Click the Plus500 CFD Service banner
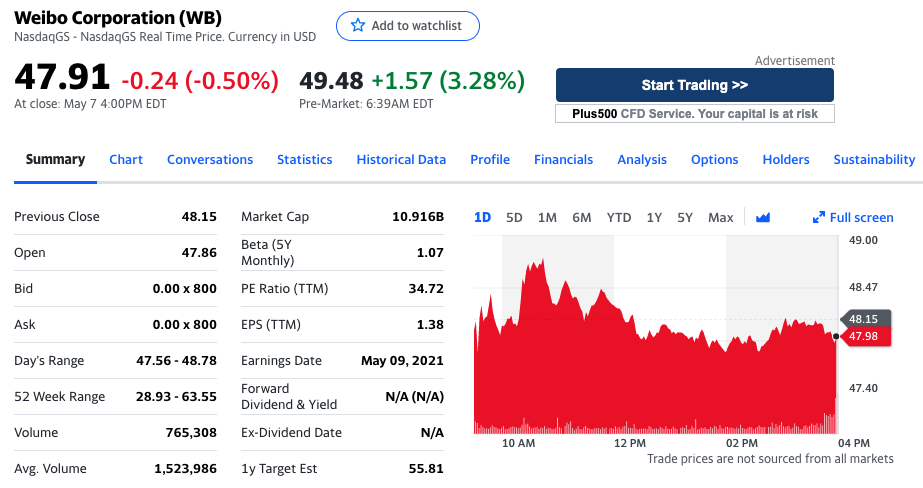923x488 pixels. pyautogui.click(x=695, y=114)
